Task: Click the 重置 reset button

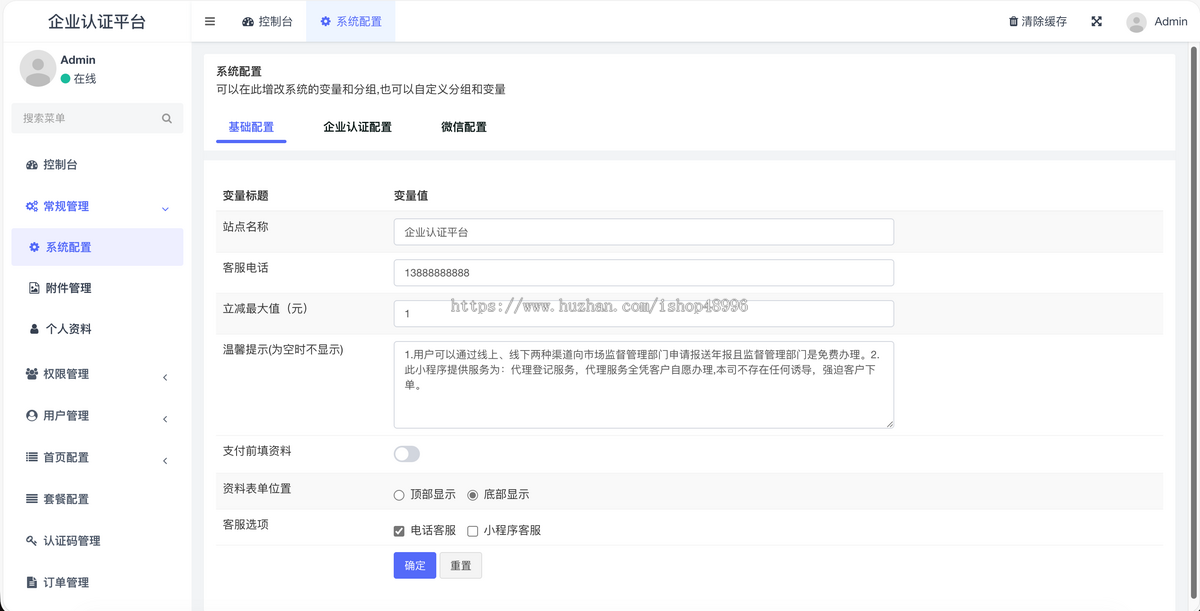Action: (x=461, y=565)
